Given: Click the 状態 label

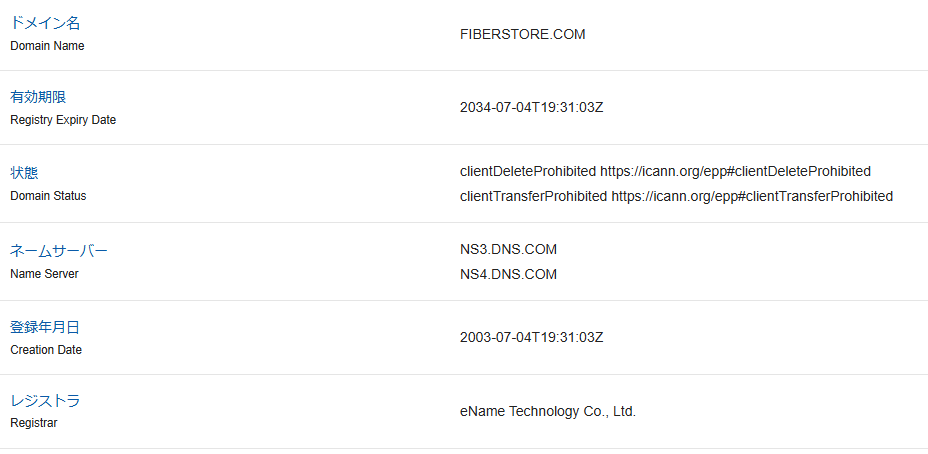Looking at the screenshot, I should [x=24, y=173].
